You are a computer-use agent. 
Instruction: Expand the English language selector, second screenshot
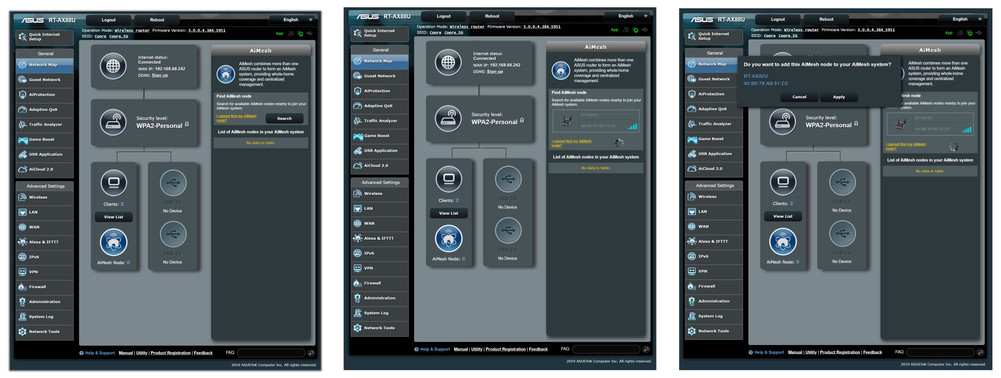click(629, 16)
